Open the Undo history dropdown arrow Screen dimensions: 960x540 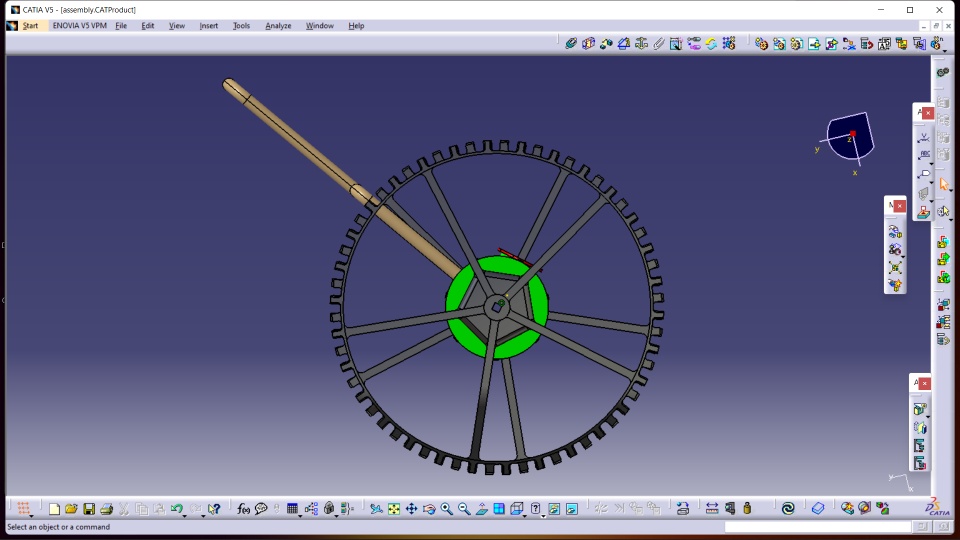tap(184, 516)
